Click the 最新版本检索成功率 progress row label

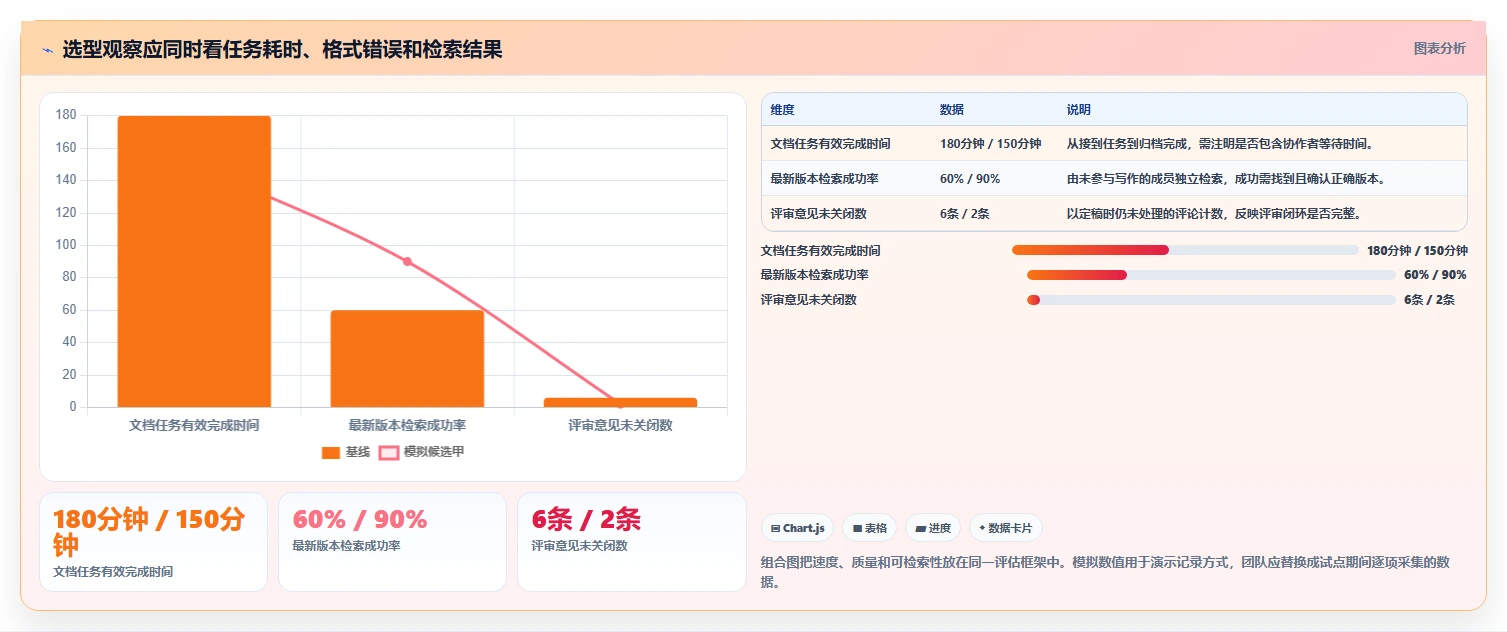[815, 275]
